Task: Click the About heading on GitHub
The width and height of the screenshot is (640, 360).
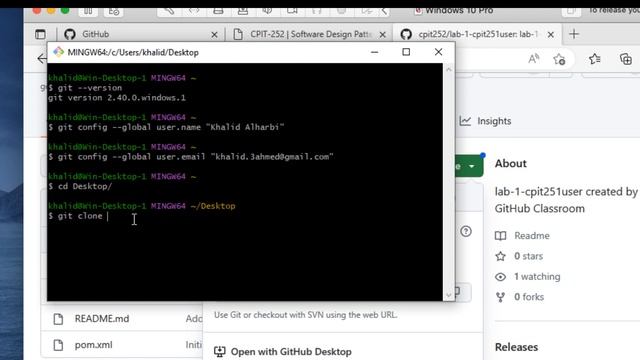Action: [x=511, y=163]
